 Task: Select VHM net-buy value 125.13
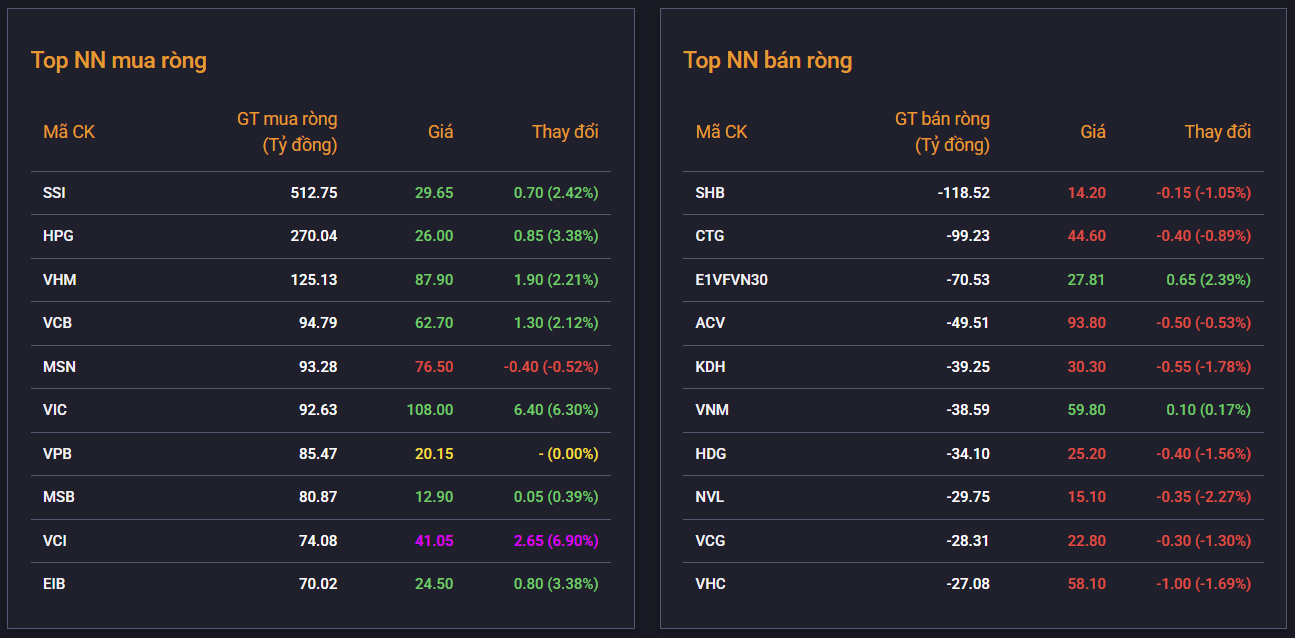point(314,280)
